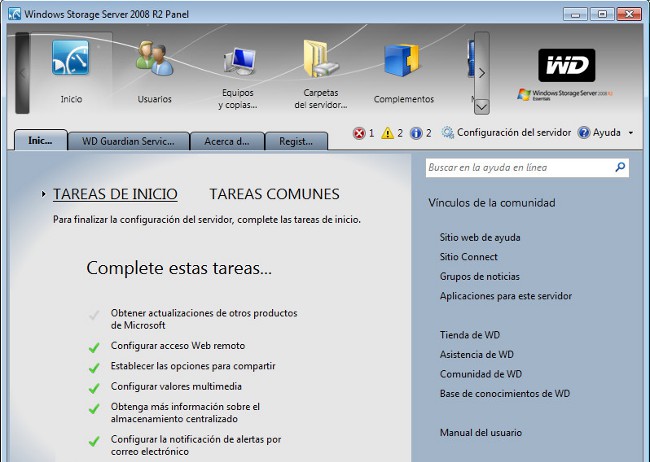Click the red critical alerts icon
Viewport: 650px width, 462px height.
[359, 133]
